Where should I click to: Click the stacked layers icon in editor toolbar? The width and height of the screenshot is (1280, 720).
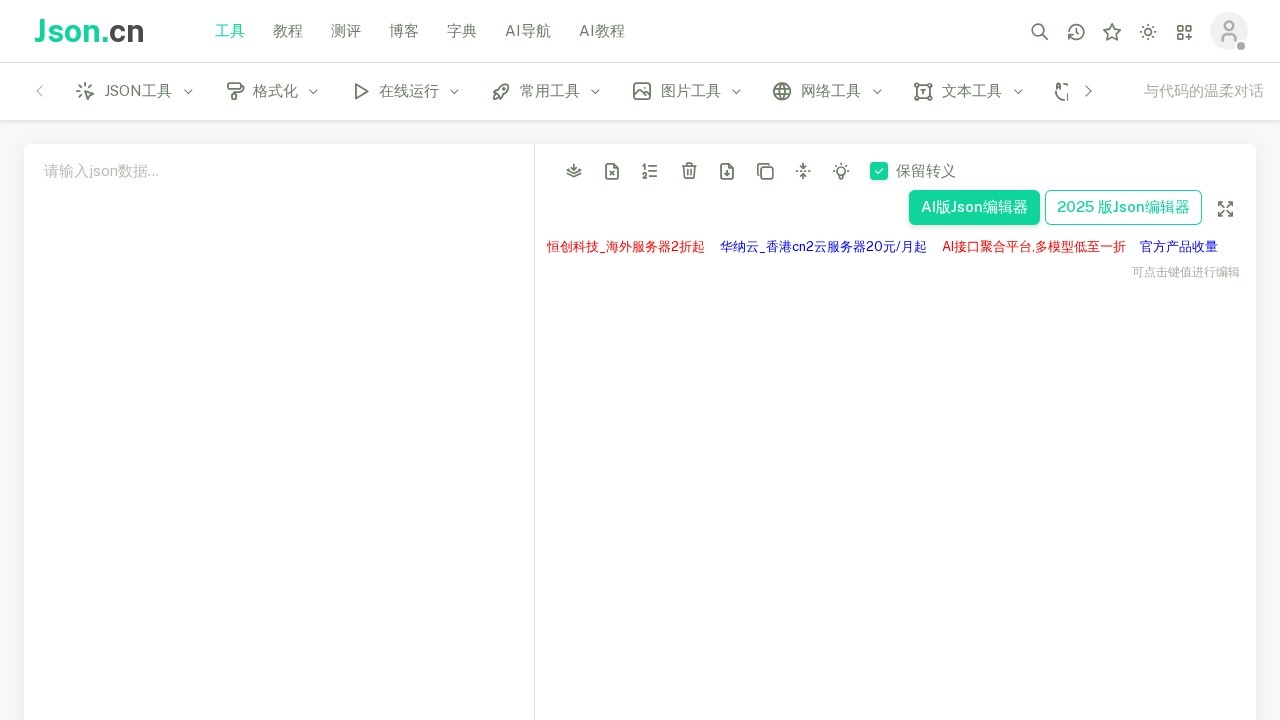coord(574,171)
